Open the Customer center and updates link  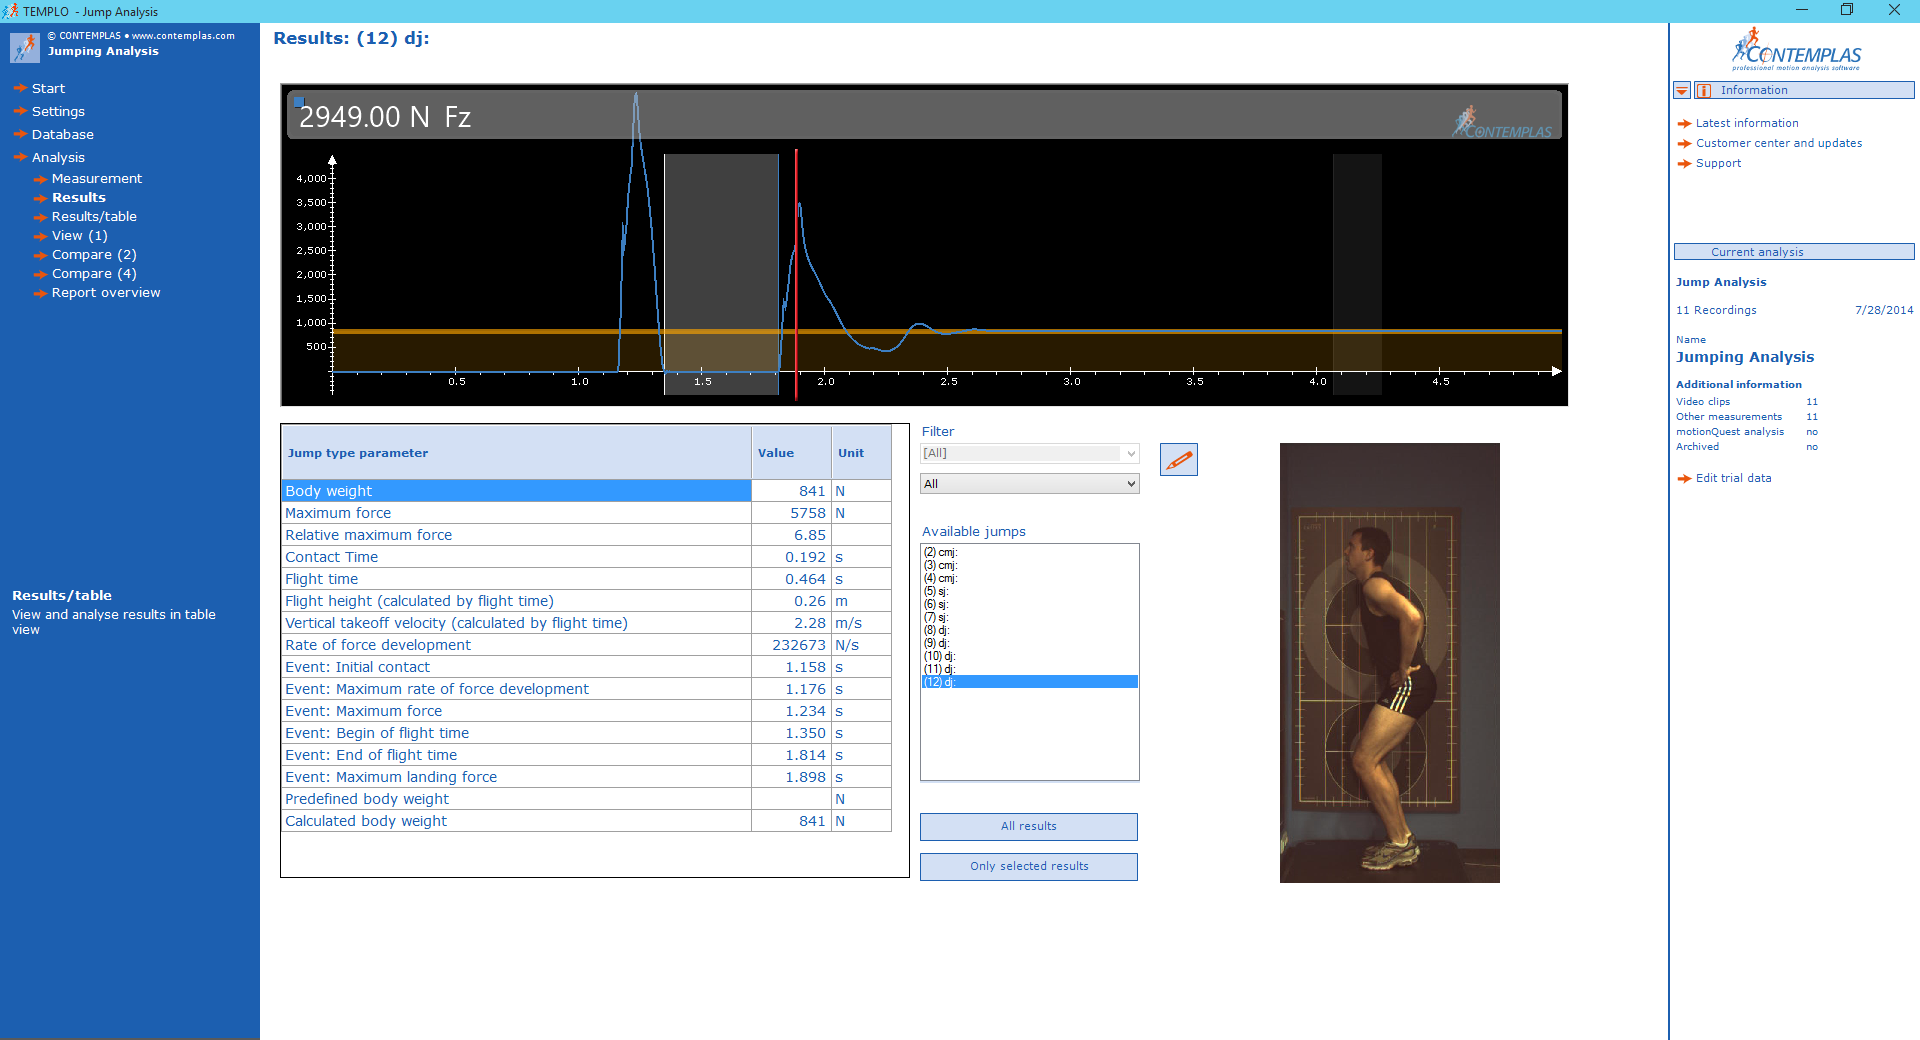1778,144
